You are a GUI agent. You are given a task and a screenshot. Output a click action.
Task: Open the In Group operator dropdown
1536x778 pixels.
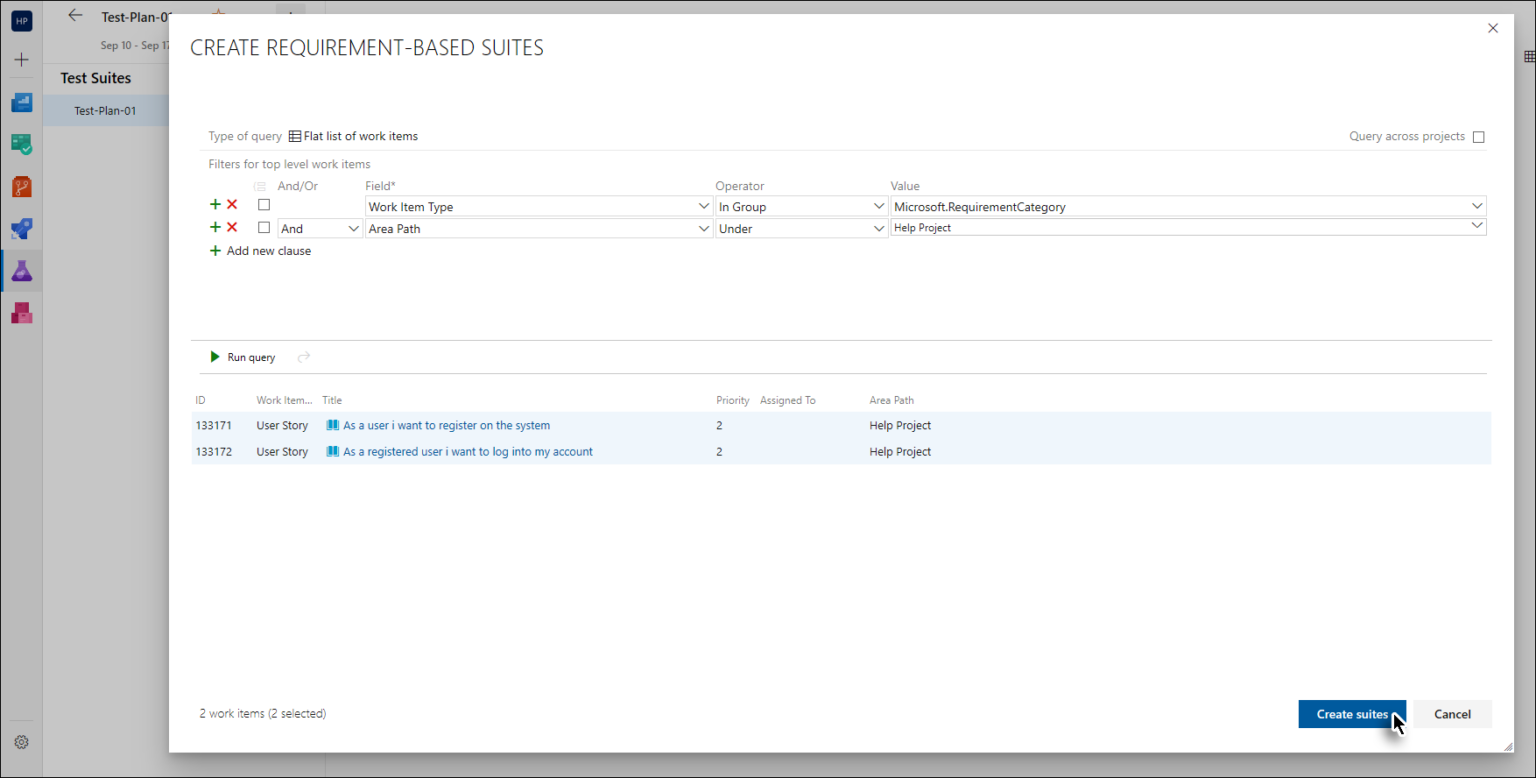click(800, 206)
